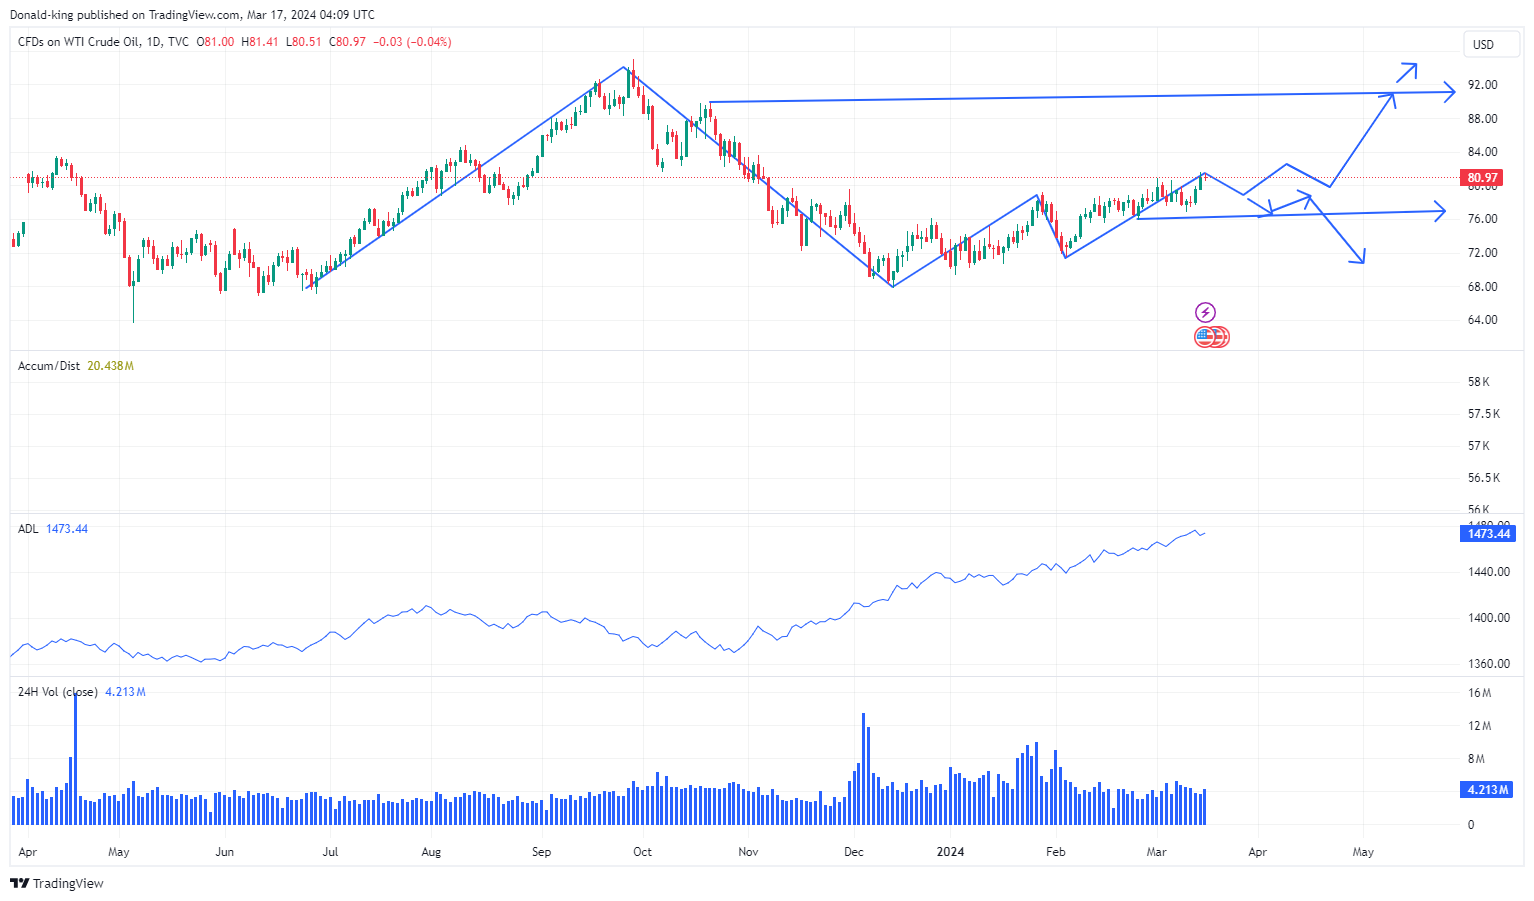Click the 64.00 price axis label

click(1482, 320)
